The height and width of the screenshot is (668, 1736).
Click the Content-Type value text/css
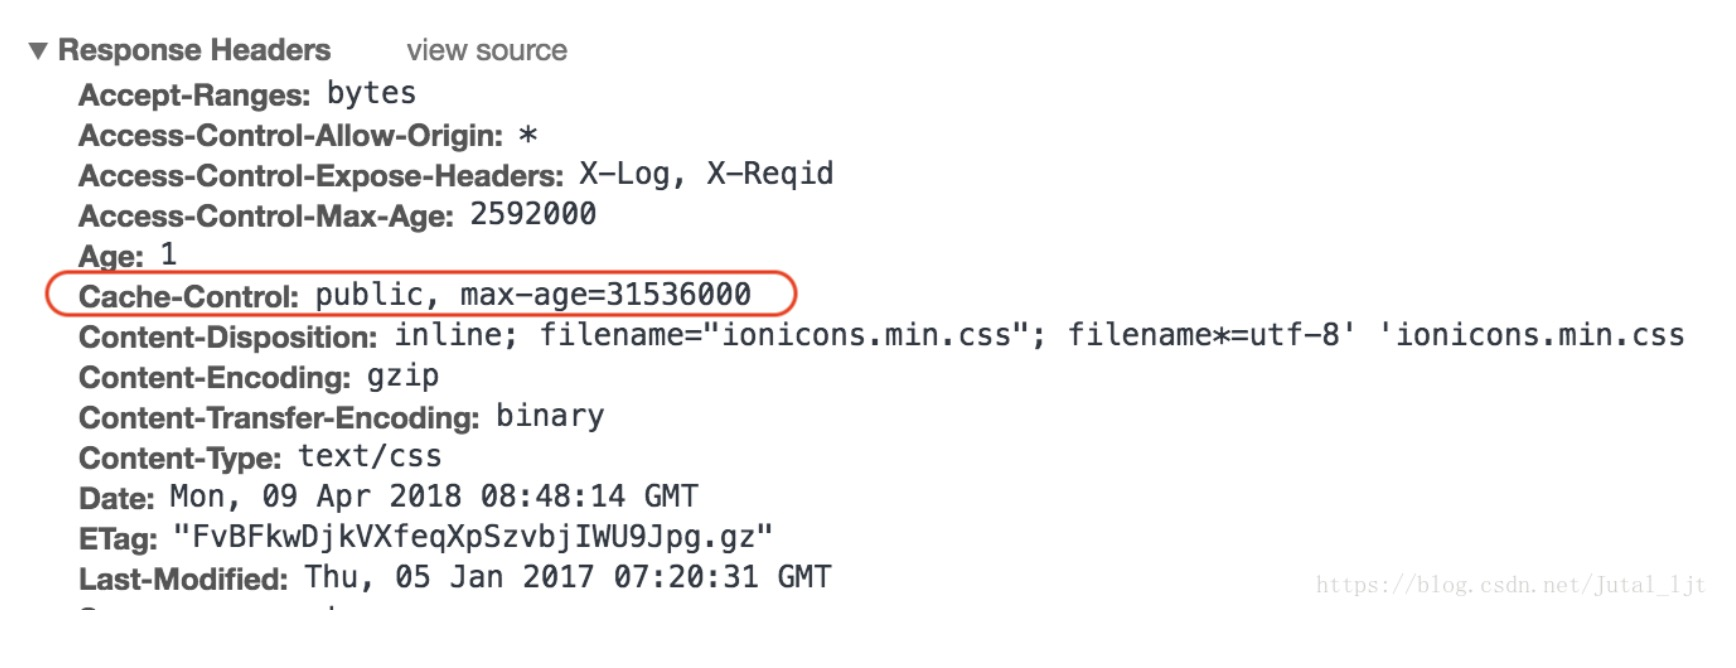[x=370, y=457]
